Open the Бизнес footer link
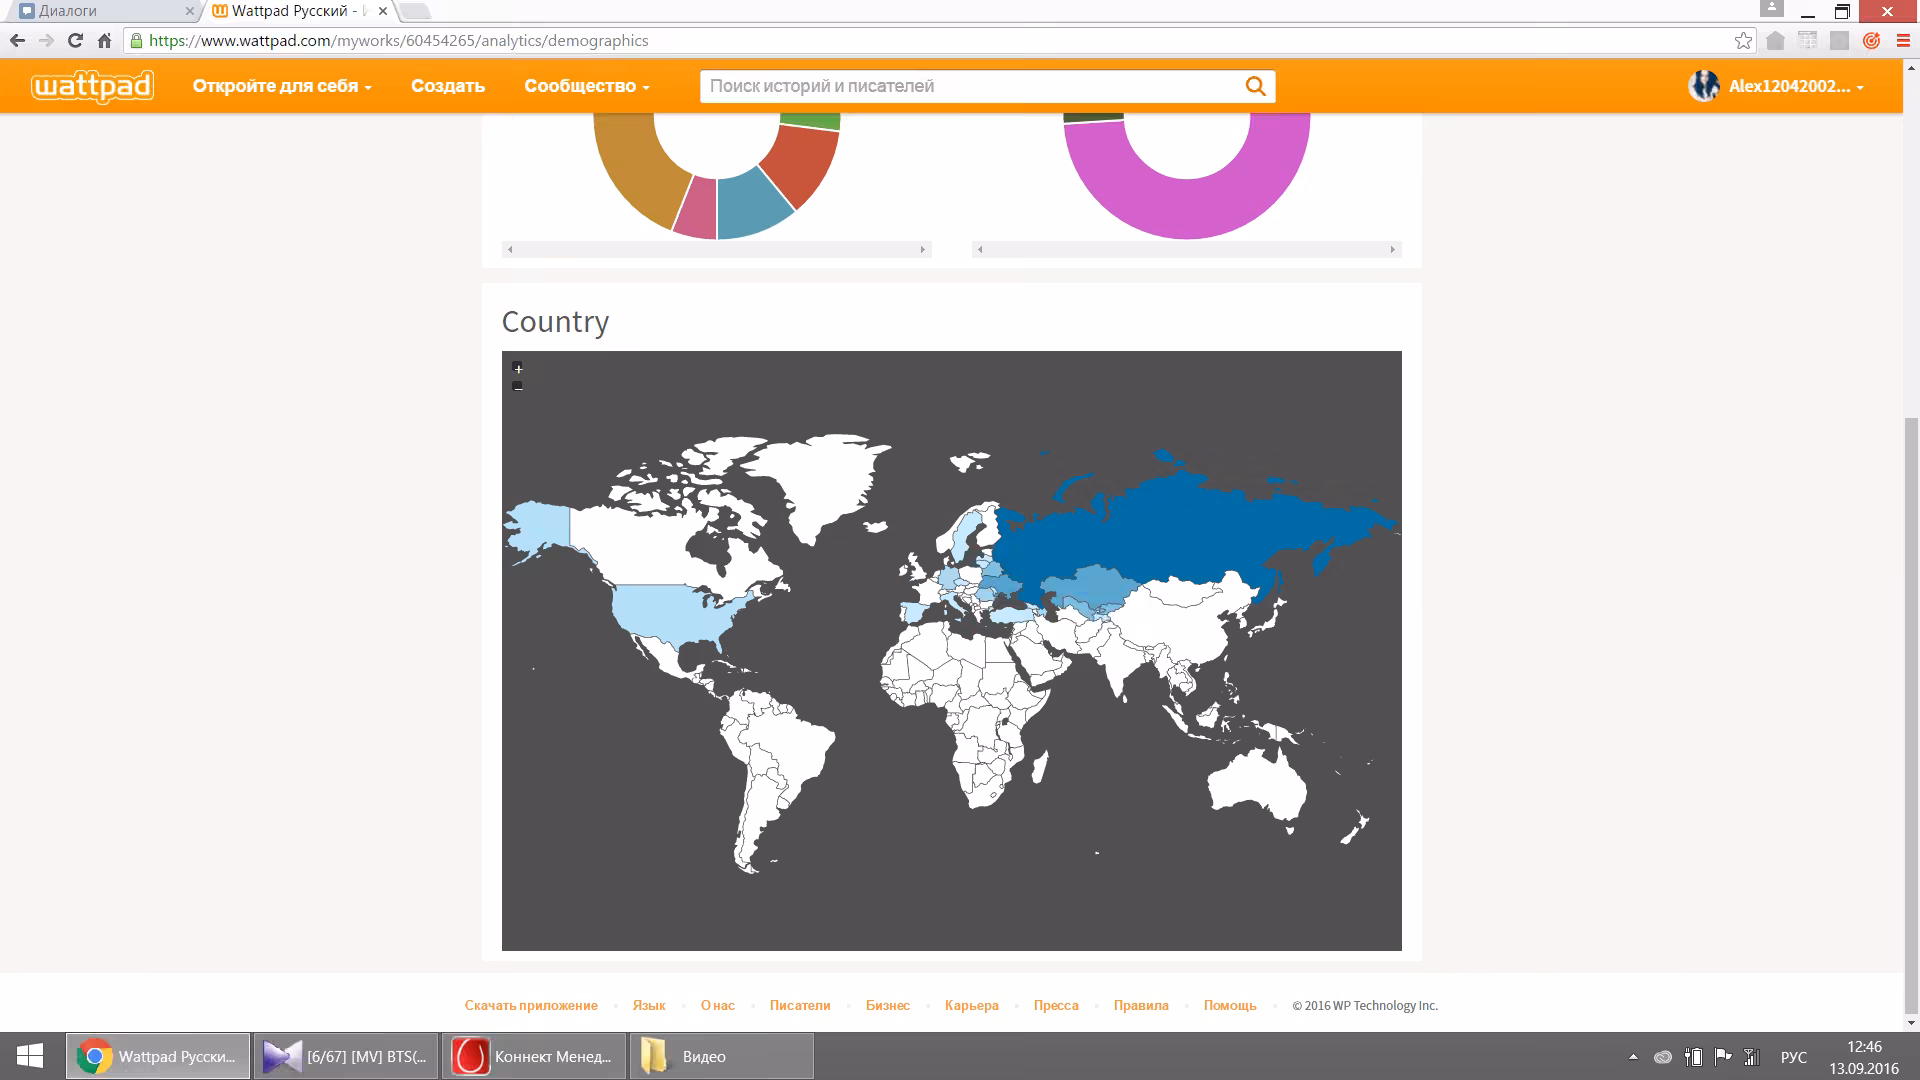Viewport: 1920px width, 1080px height. [888, 1006]
